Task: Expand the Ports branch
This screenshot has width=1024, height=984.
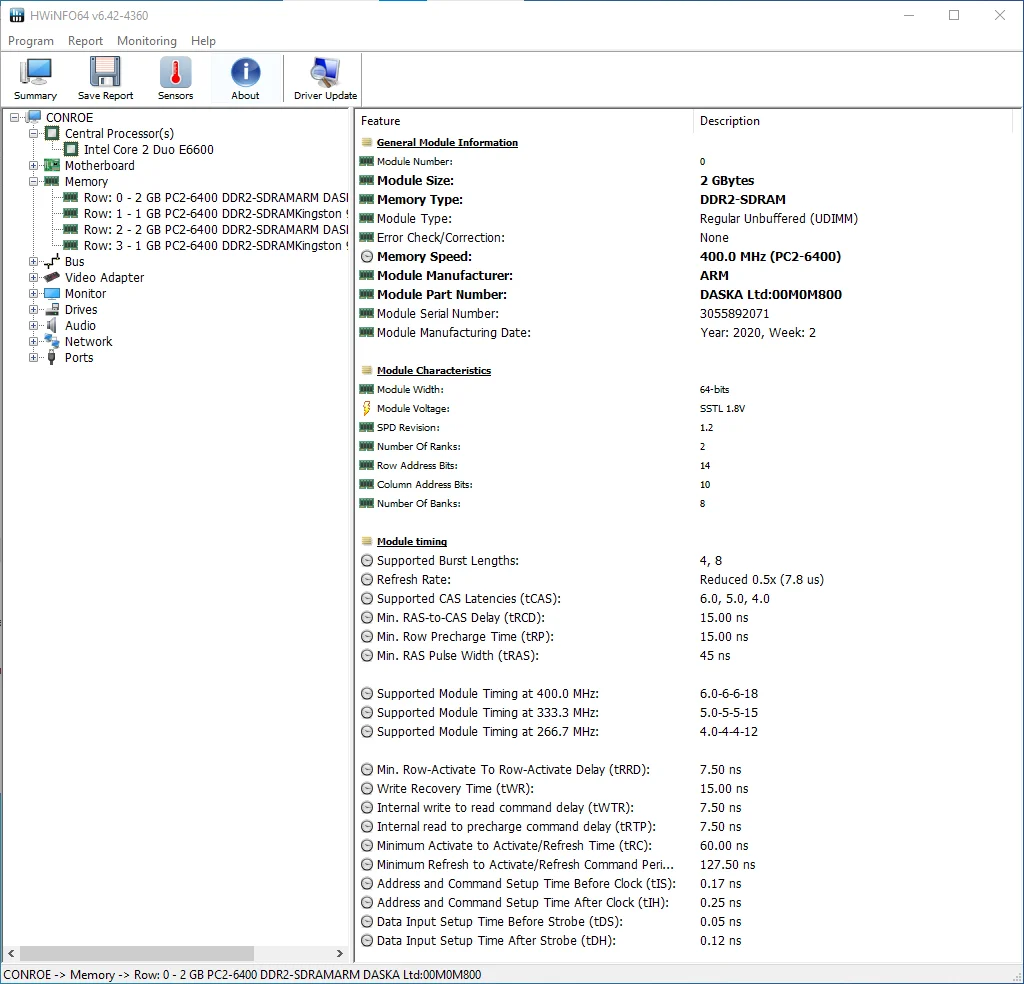Action: coord(33,358)
